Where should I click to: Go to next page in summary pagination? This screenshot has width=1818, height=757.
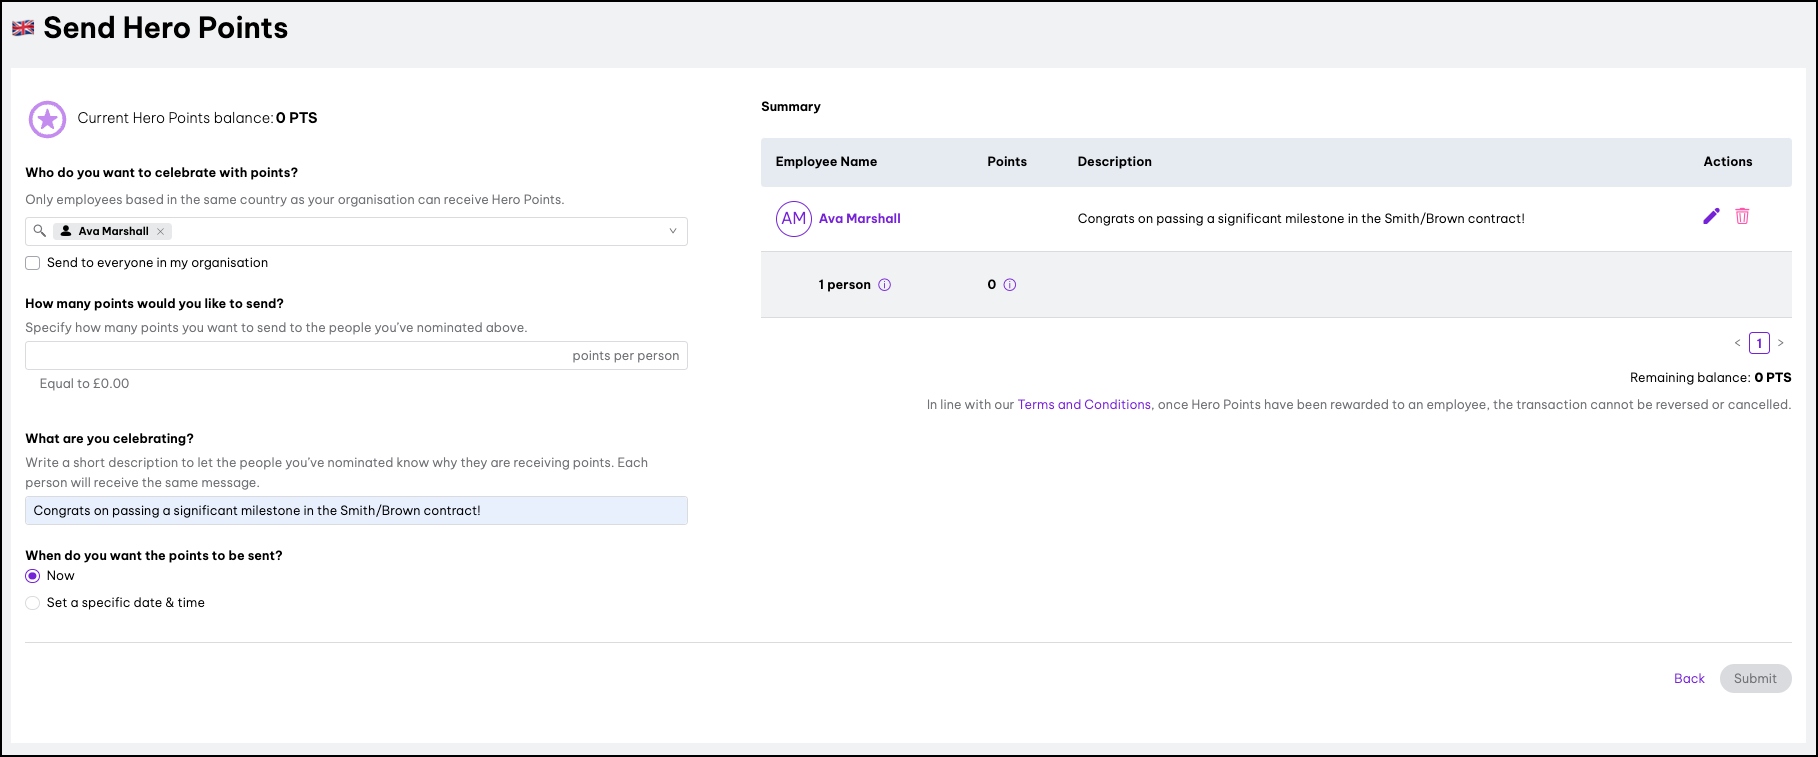click(x=1780, y=343)
